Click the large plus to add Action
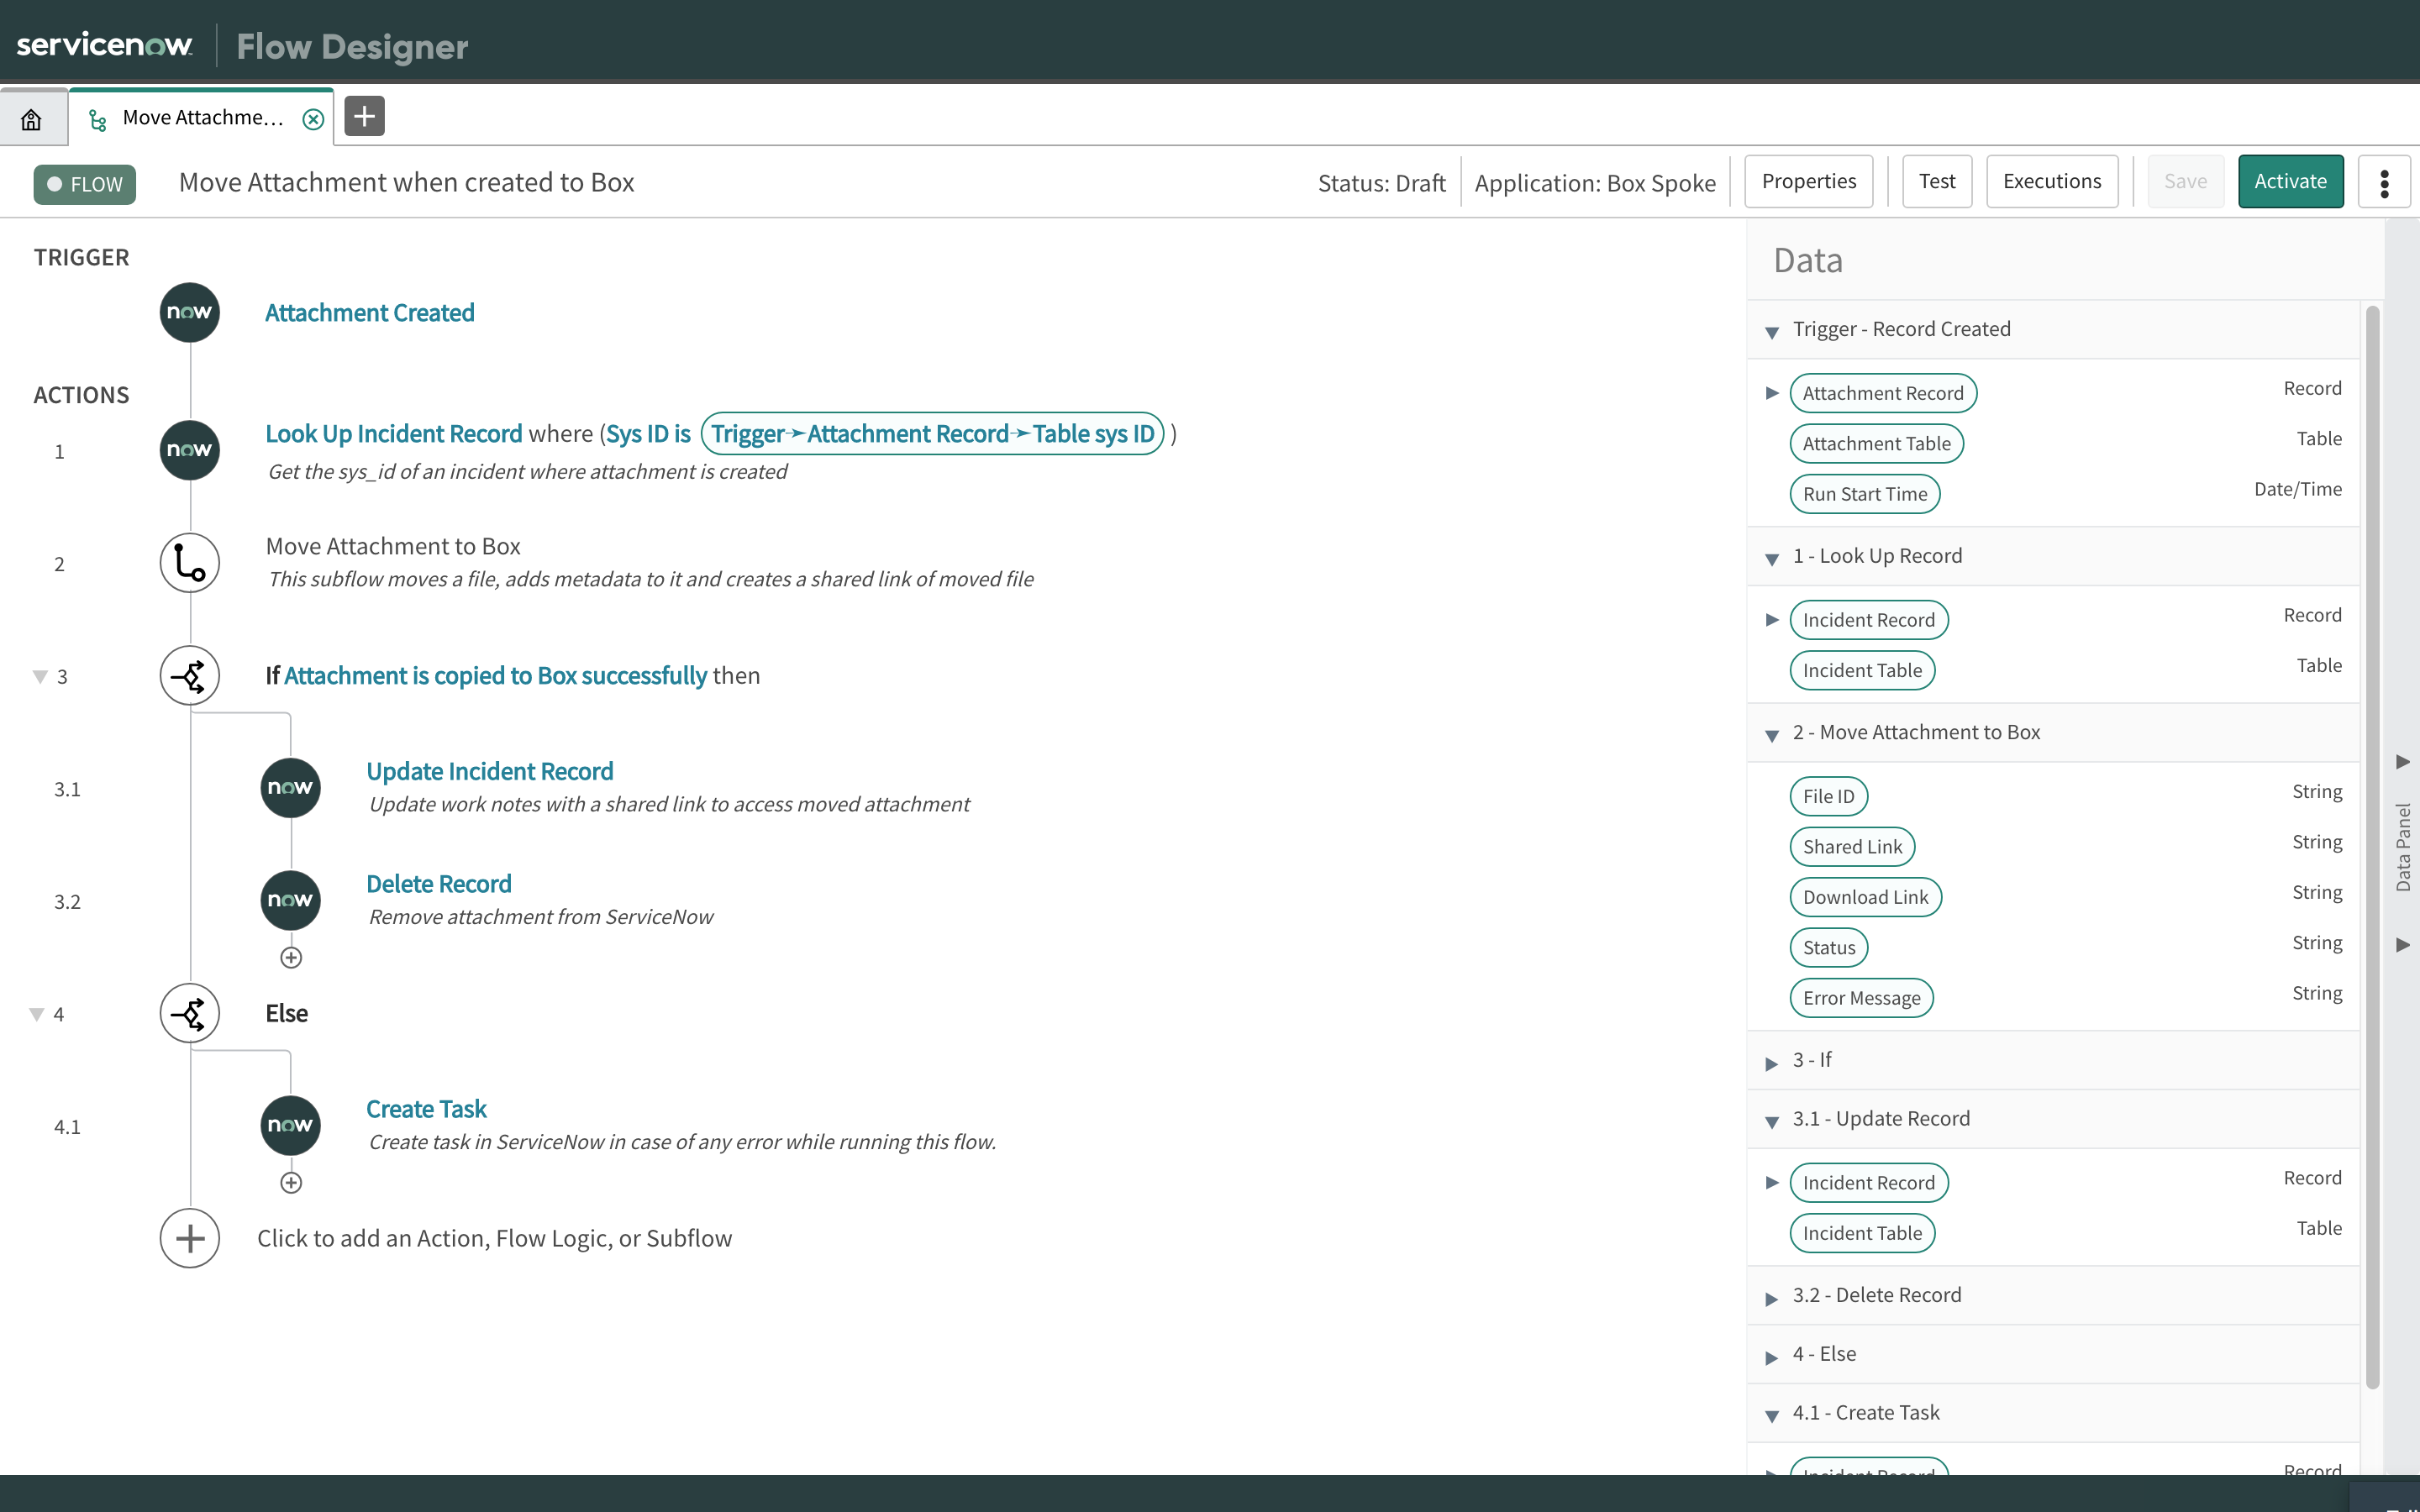 point(190,1238)
